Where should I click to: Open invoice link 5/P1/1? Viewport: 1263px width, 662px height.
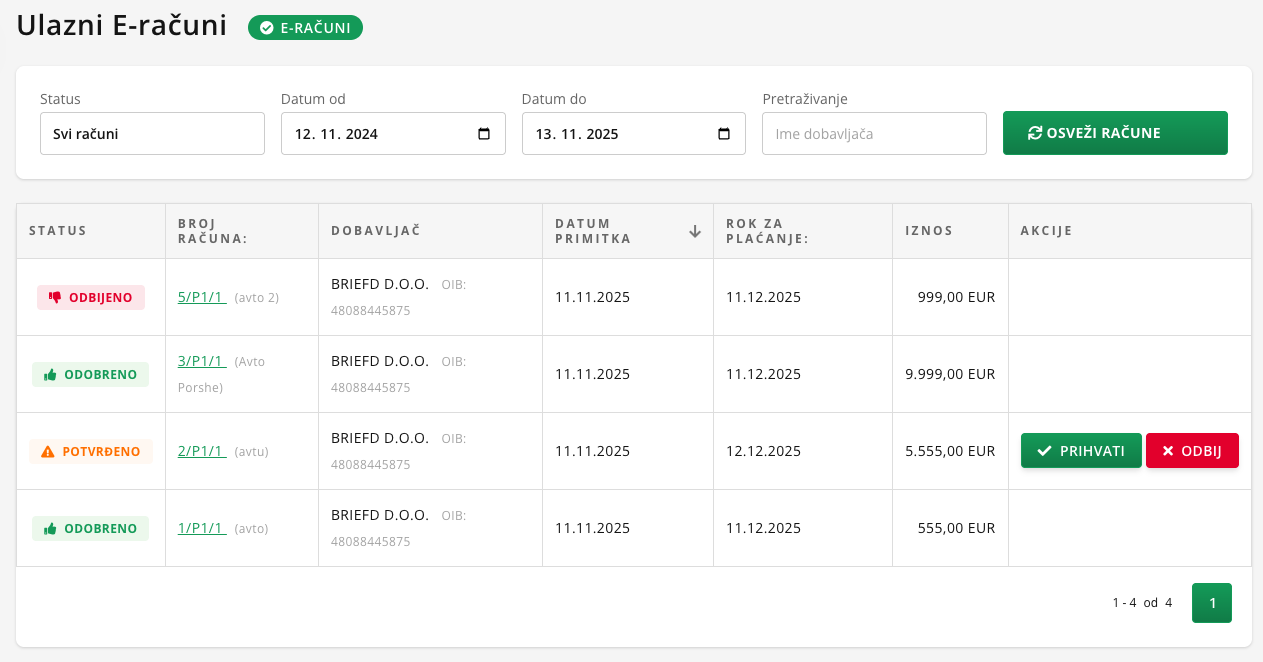click(201, 297)
